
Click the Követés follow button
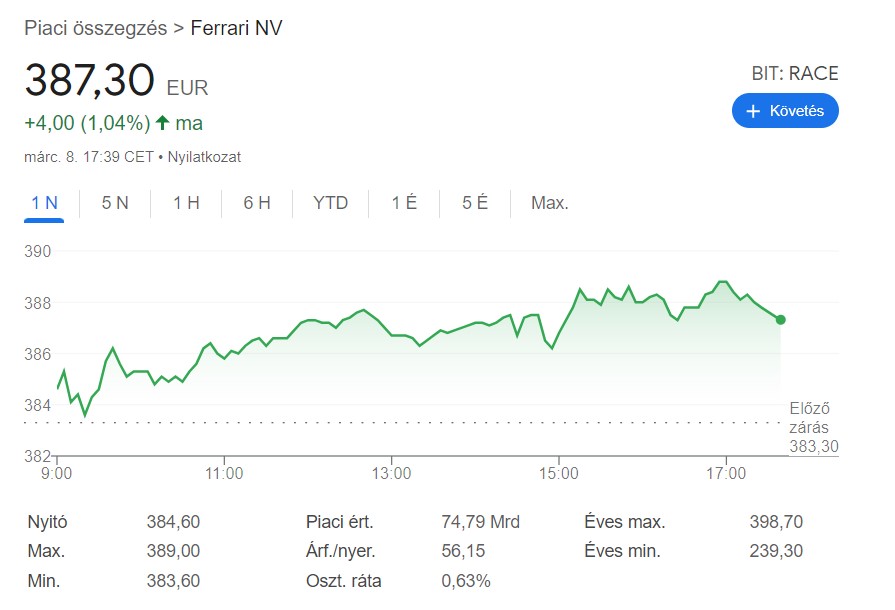tap(785, 111)
